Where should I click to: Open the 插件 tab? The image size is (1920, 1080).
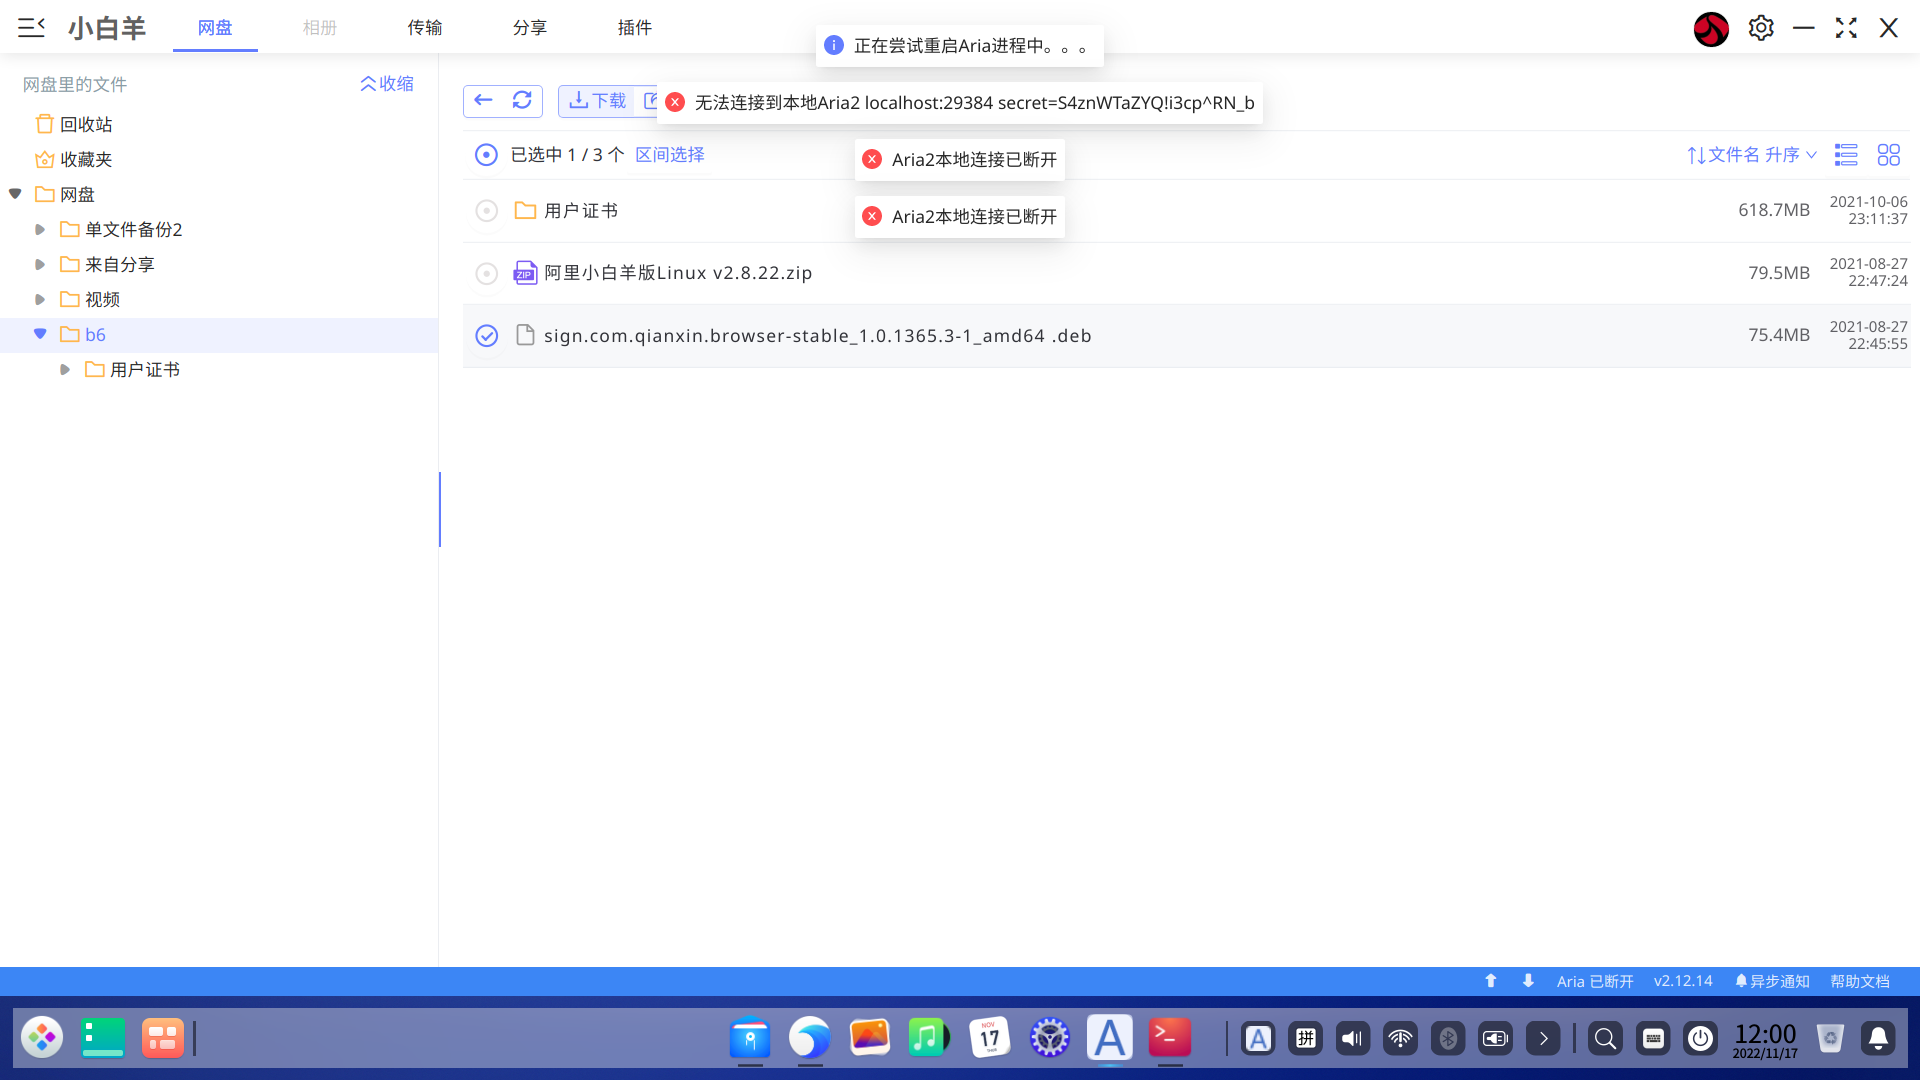[634, 28]
